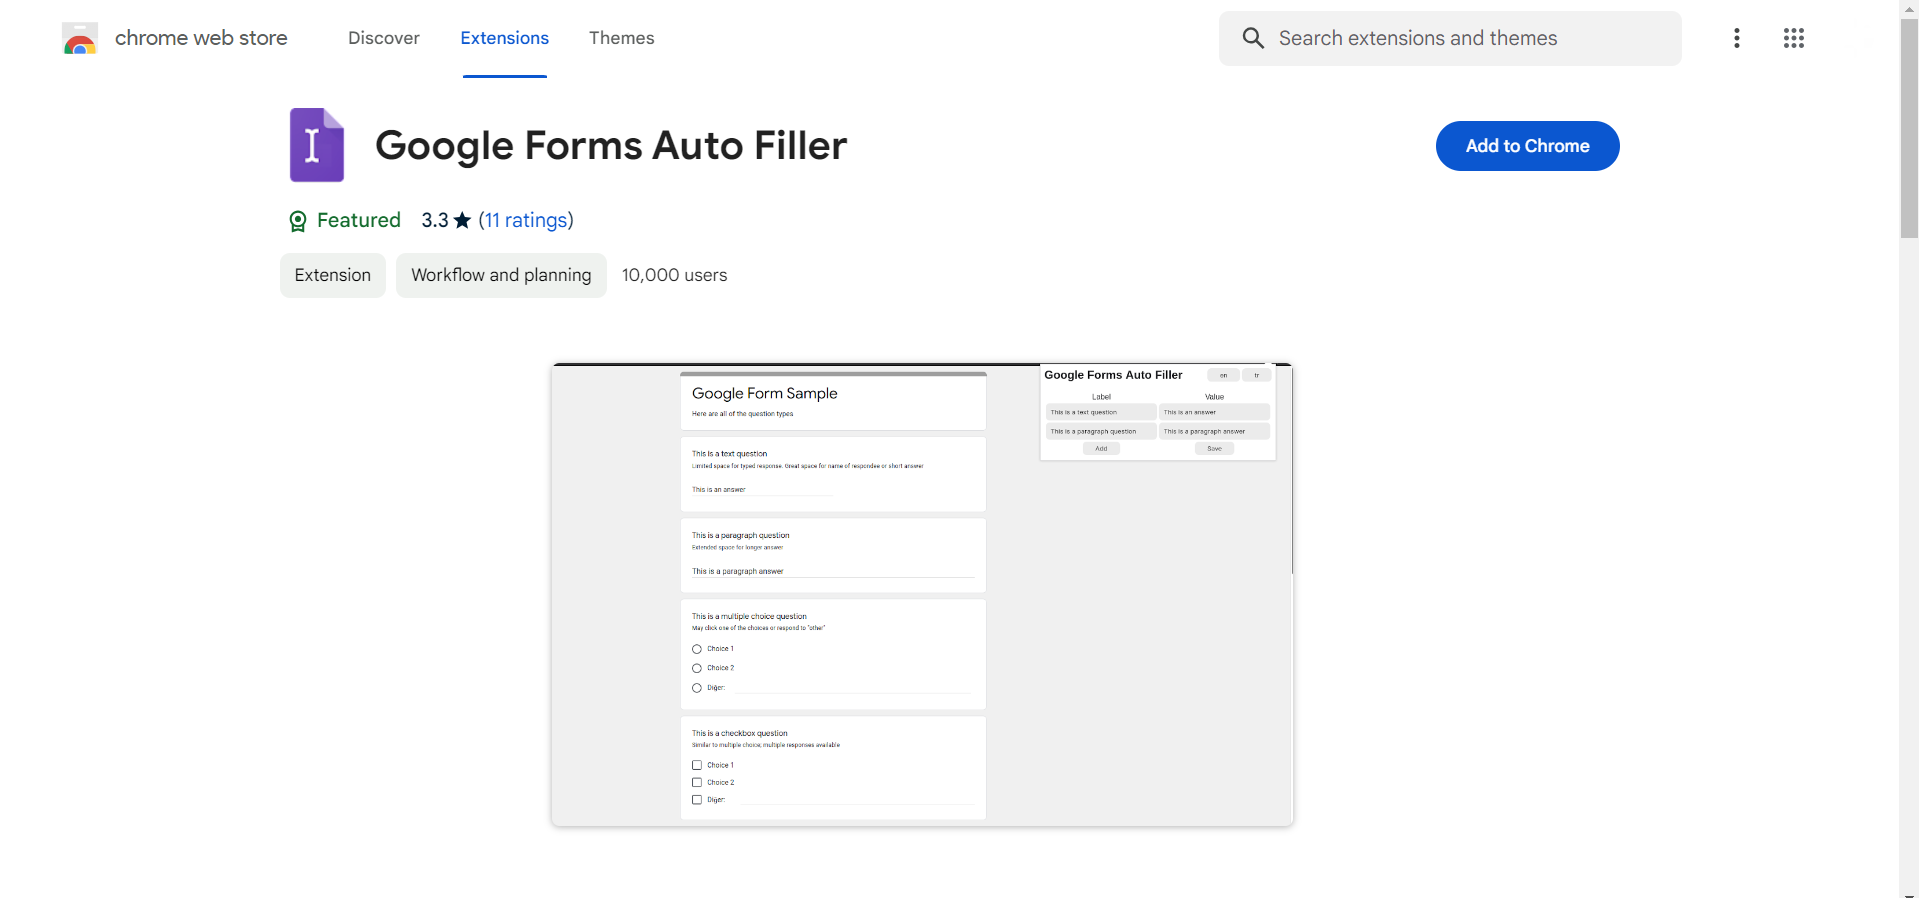1919x898 pixels.
Task: Go to the Themes tab
Action: coord(622,38)
